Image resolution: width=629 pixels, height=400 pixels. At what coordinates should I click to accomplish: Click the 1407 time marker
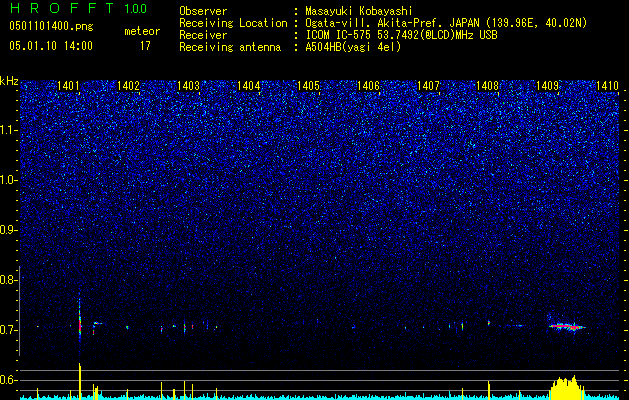(428, 86)
